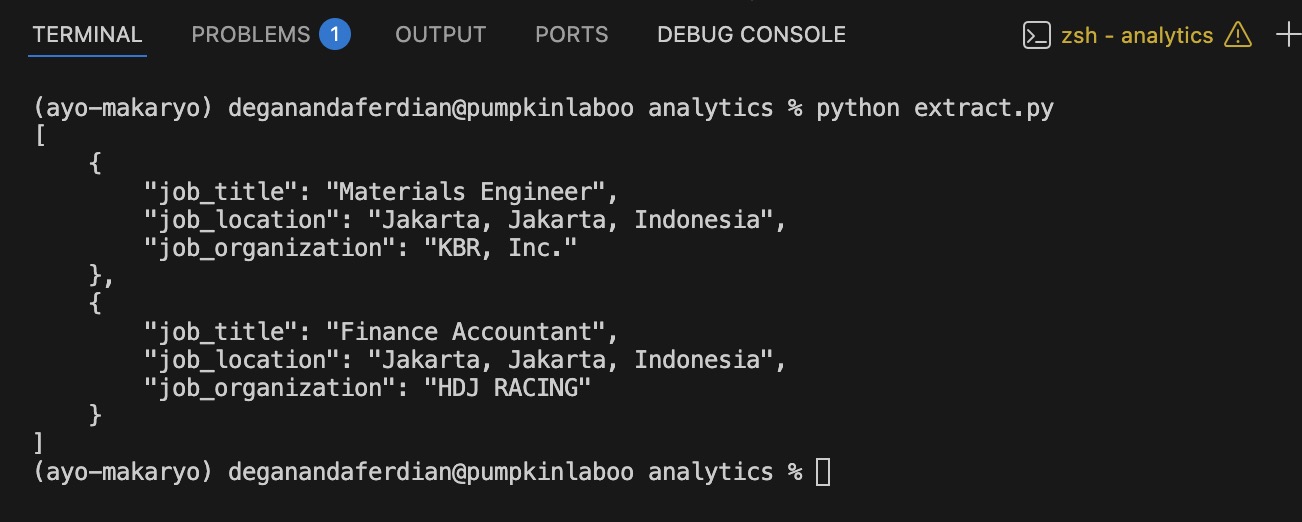1302x522 pixels.
Task: Switch to the DEBUG CONSOLE tab
Action: click(751, 34)
